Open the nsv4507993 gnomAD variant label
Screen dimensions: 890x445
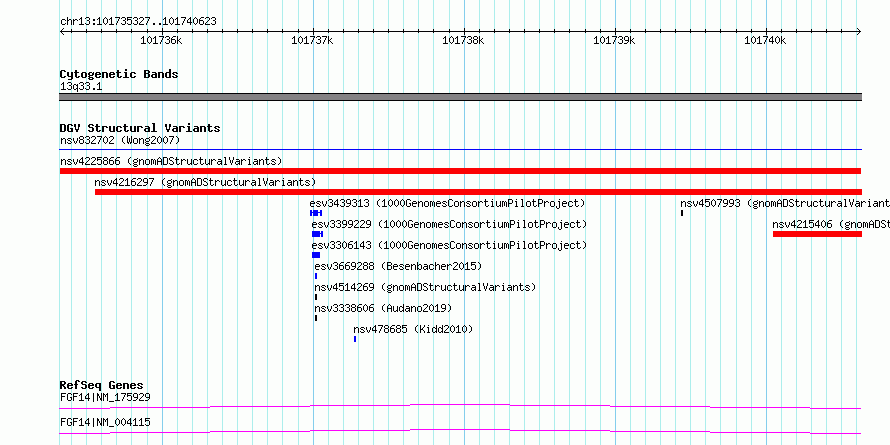(785, 203)
